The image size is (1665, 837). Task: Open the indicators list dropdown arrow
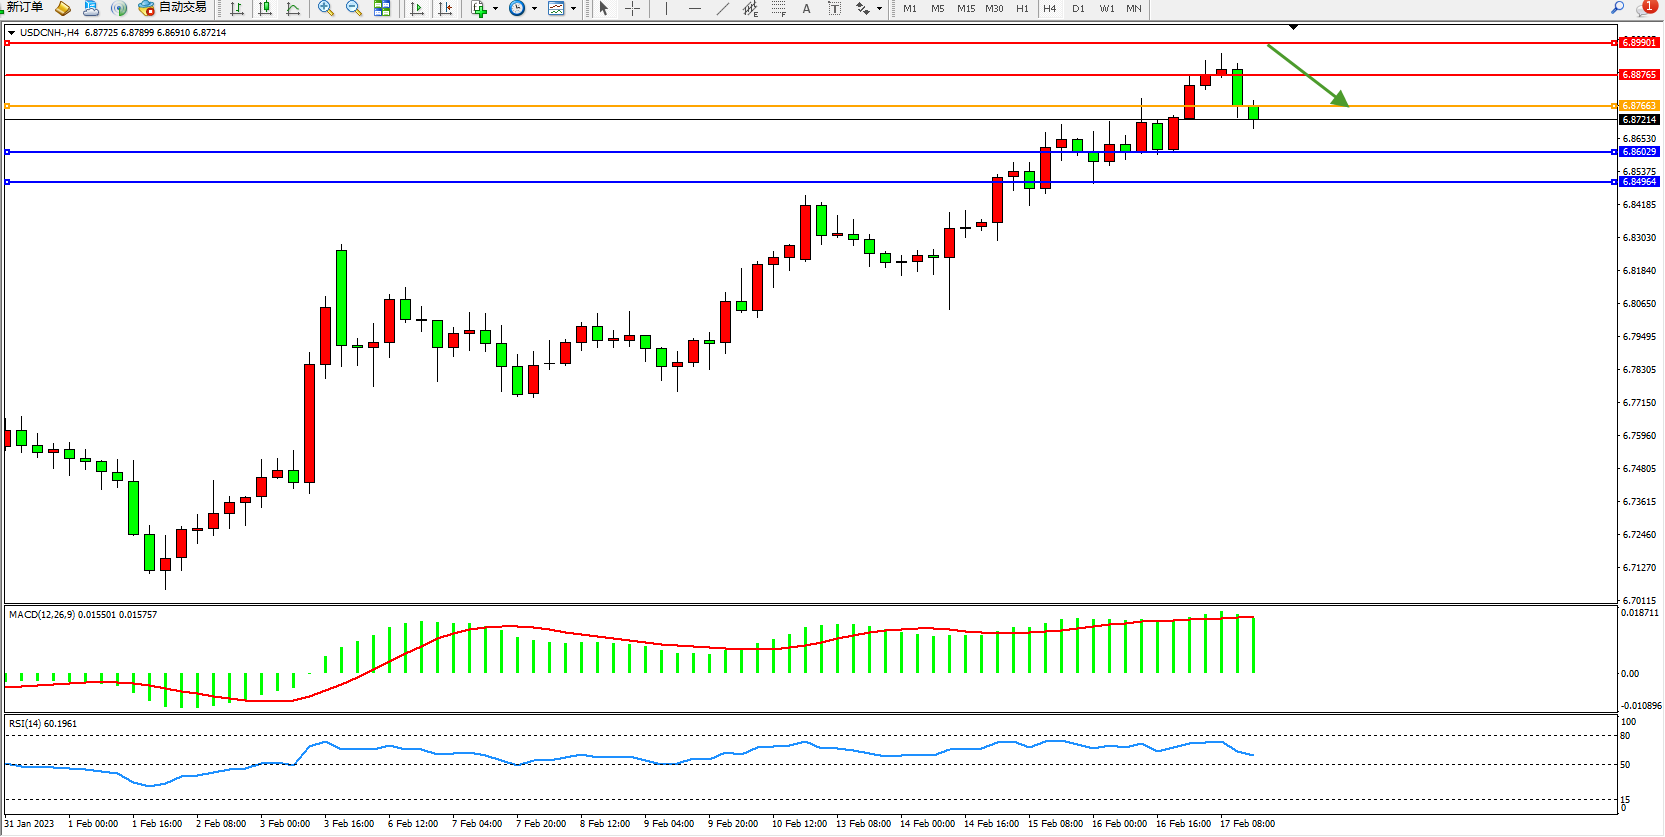tap(495, 8)
